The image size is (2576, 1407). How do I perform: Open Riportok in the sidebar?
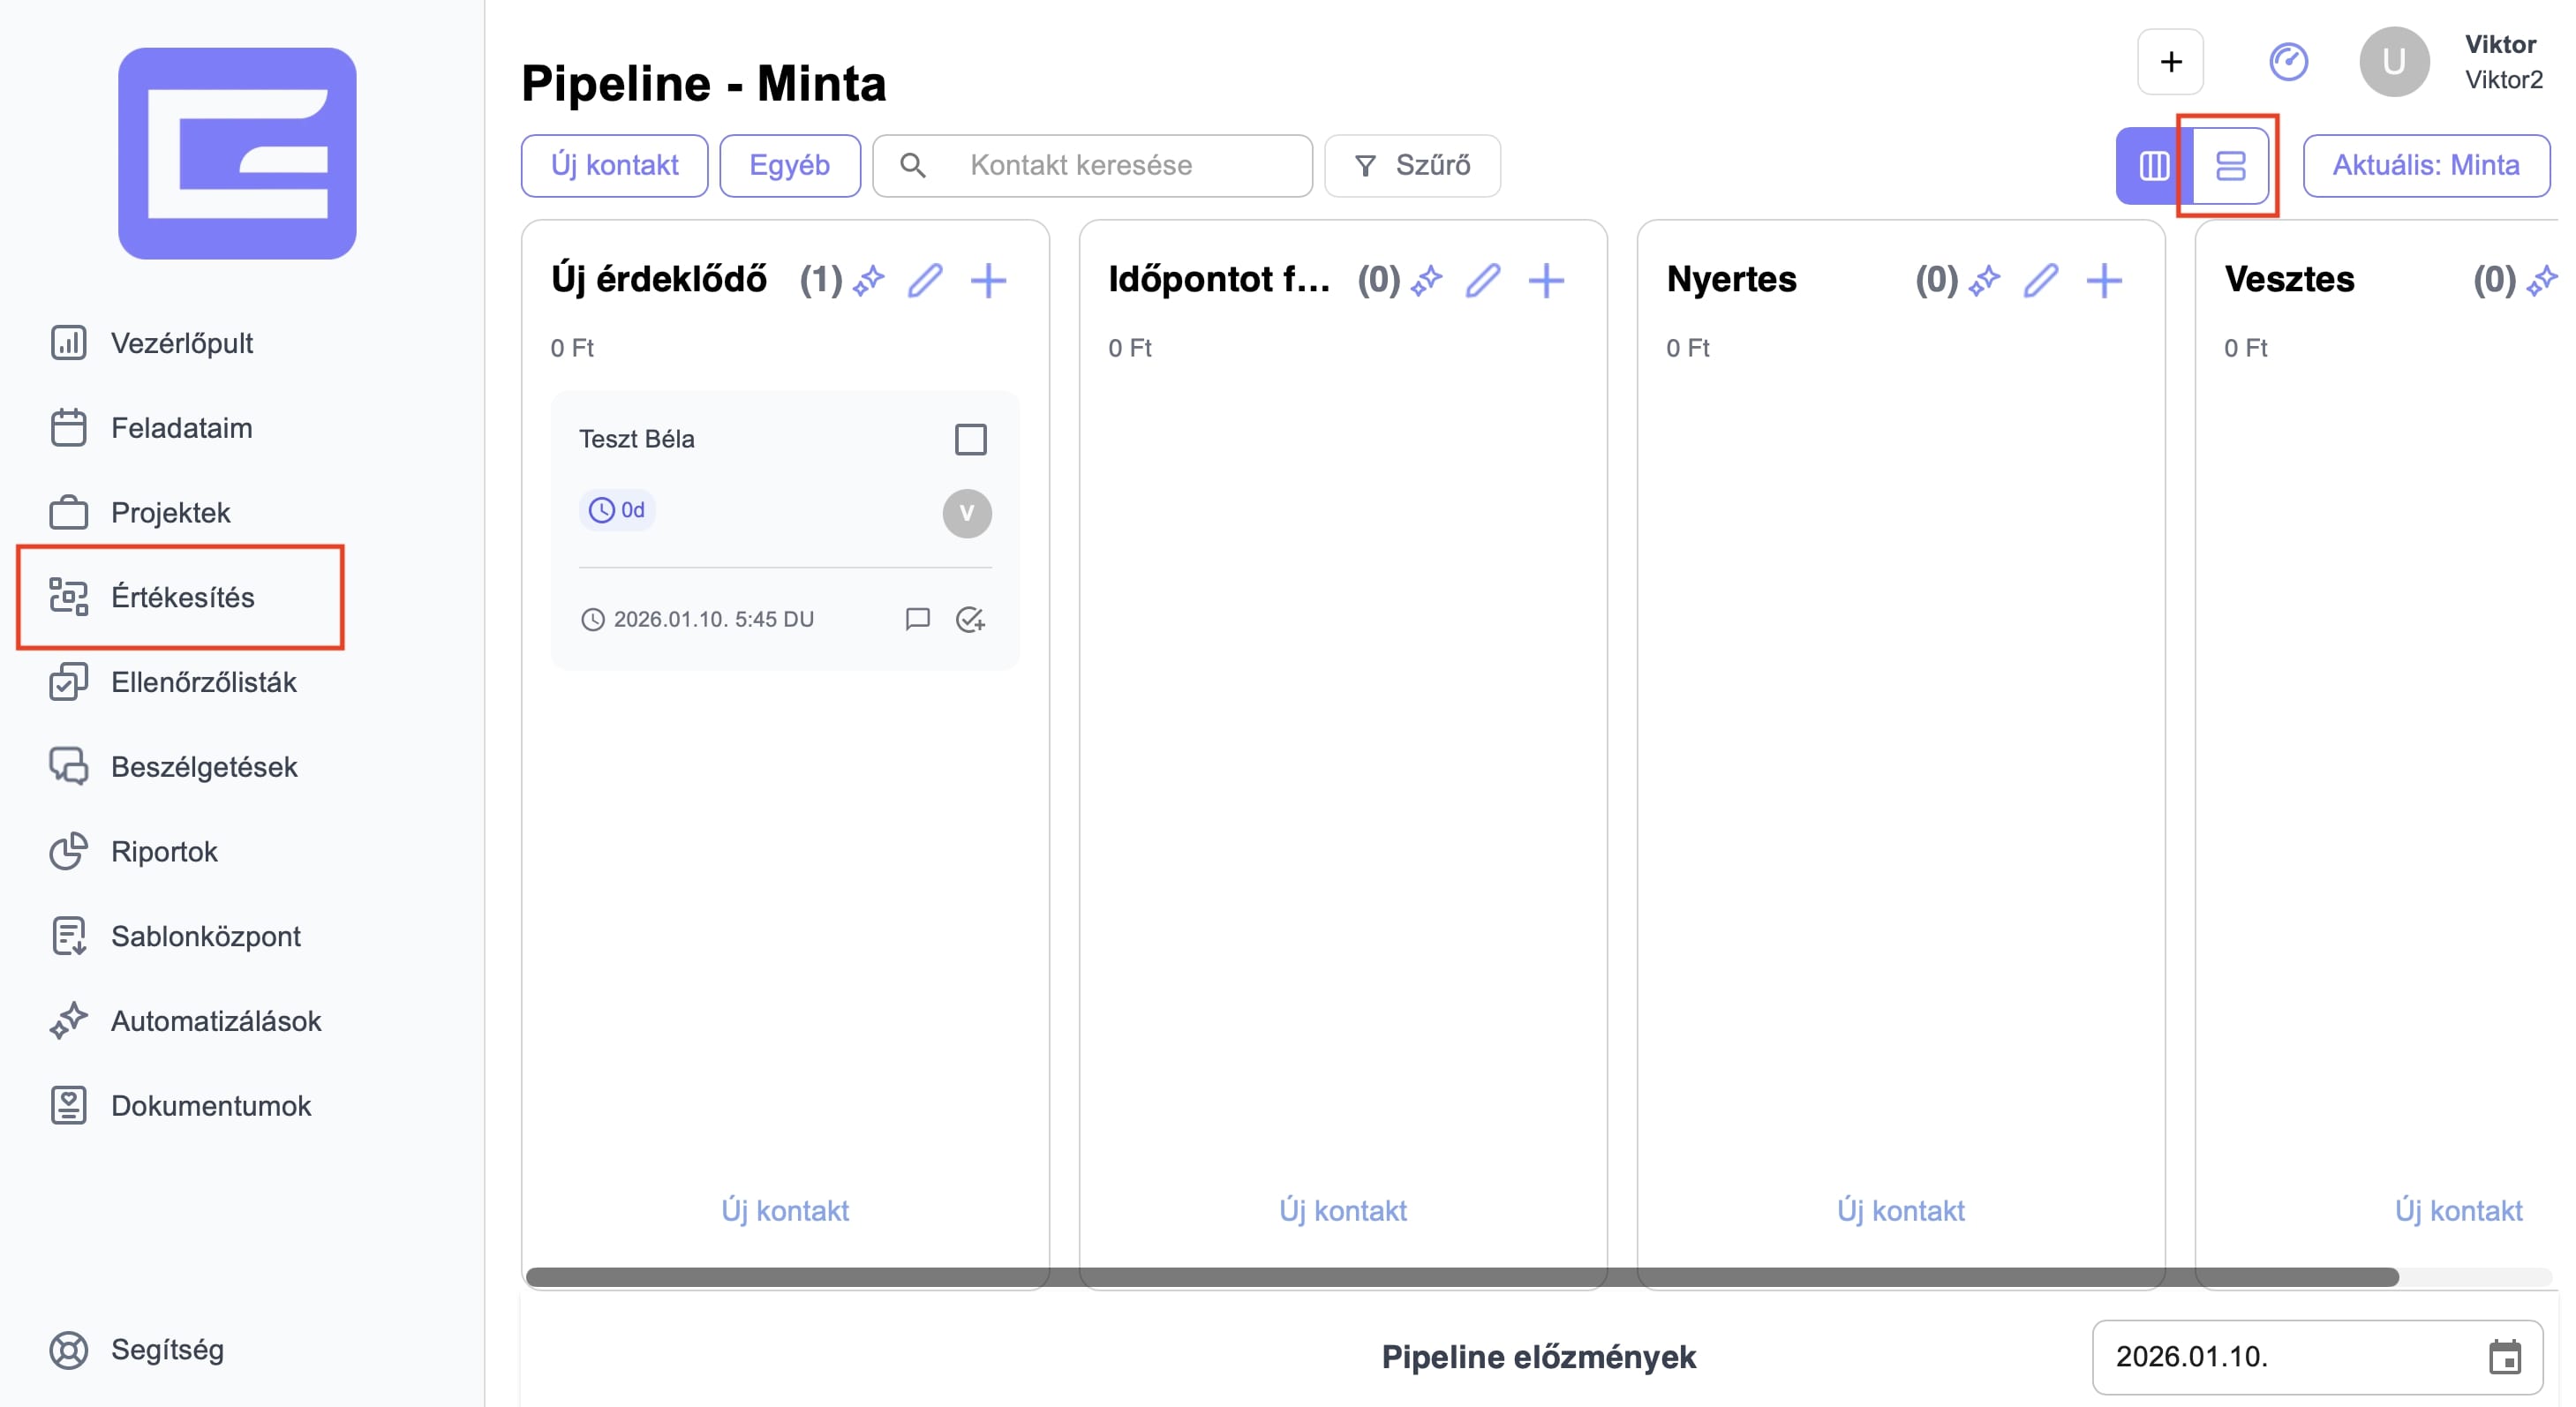(164, 851)
